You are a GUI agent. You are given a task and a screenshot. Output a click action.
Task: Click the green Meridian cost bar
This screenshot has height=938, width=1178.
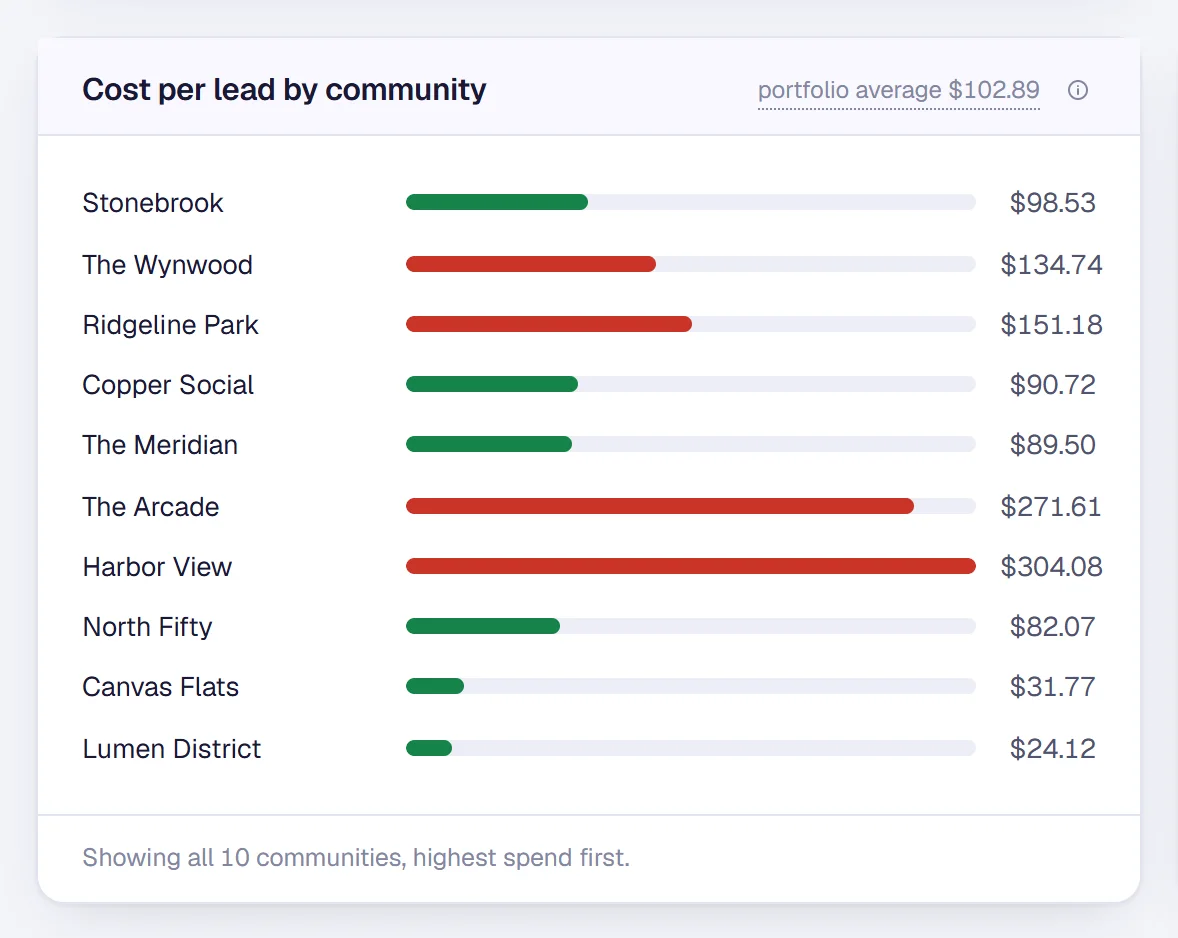[488, 444]
